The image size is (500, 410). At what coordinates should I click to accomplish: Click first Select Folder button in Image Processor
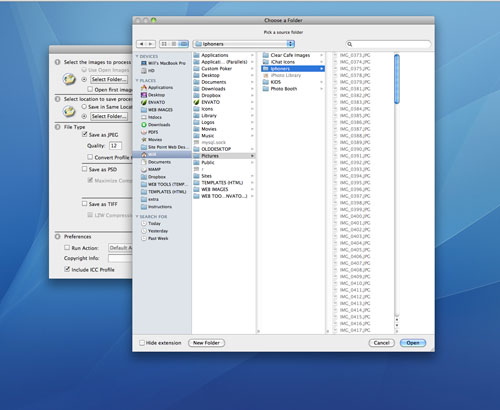point(109,79)
